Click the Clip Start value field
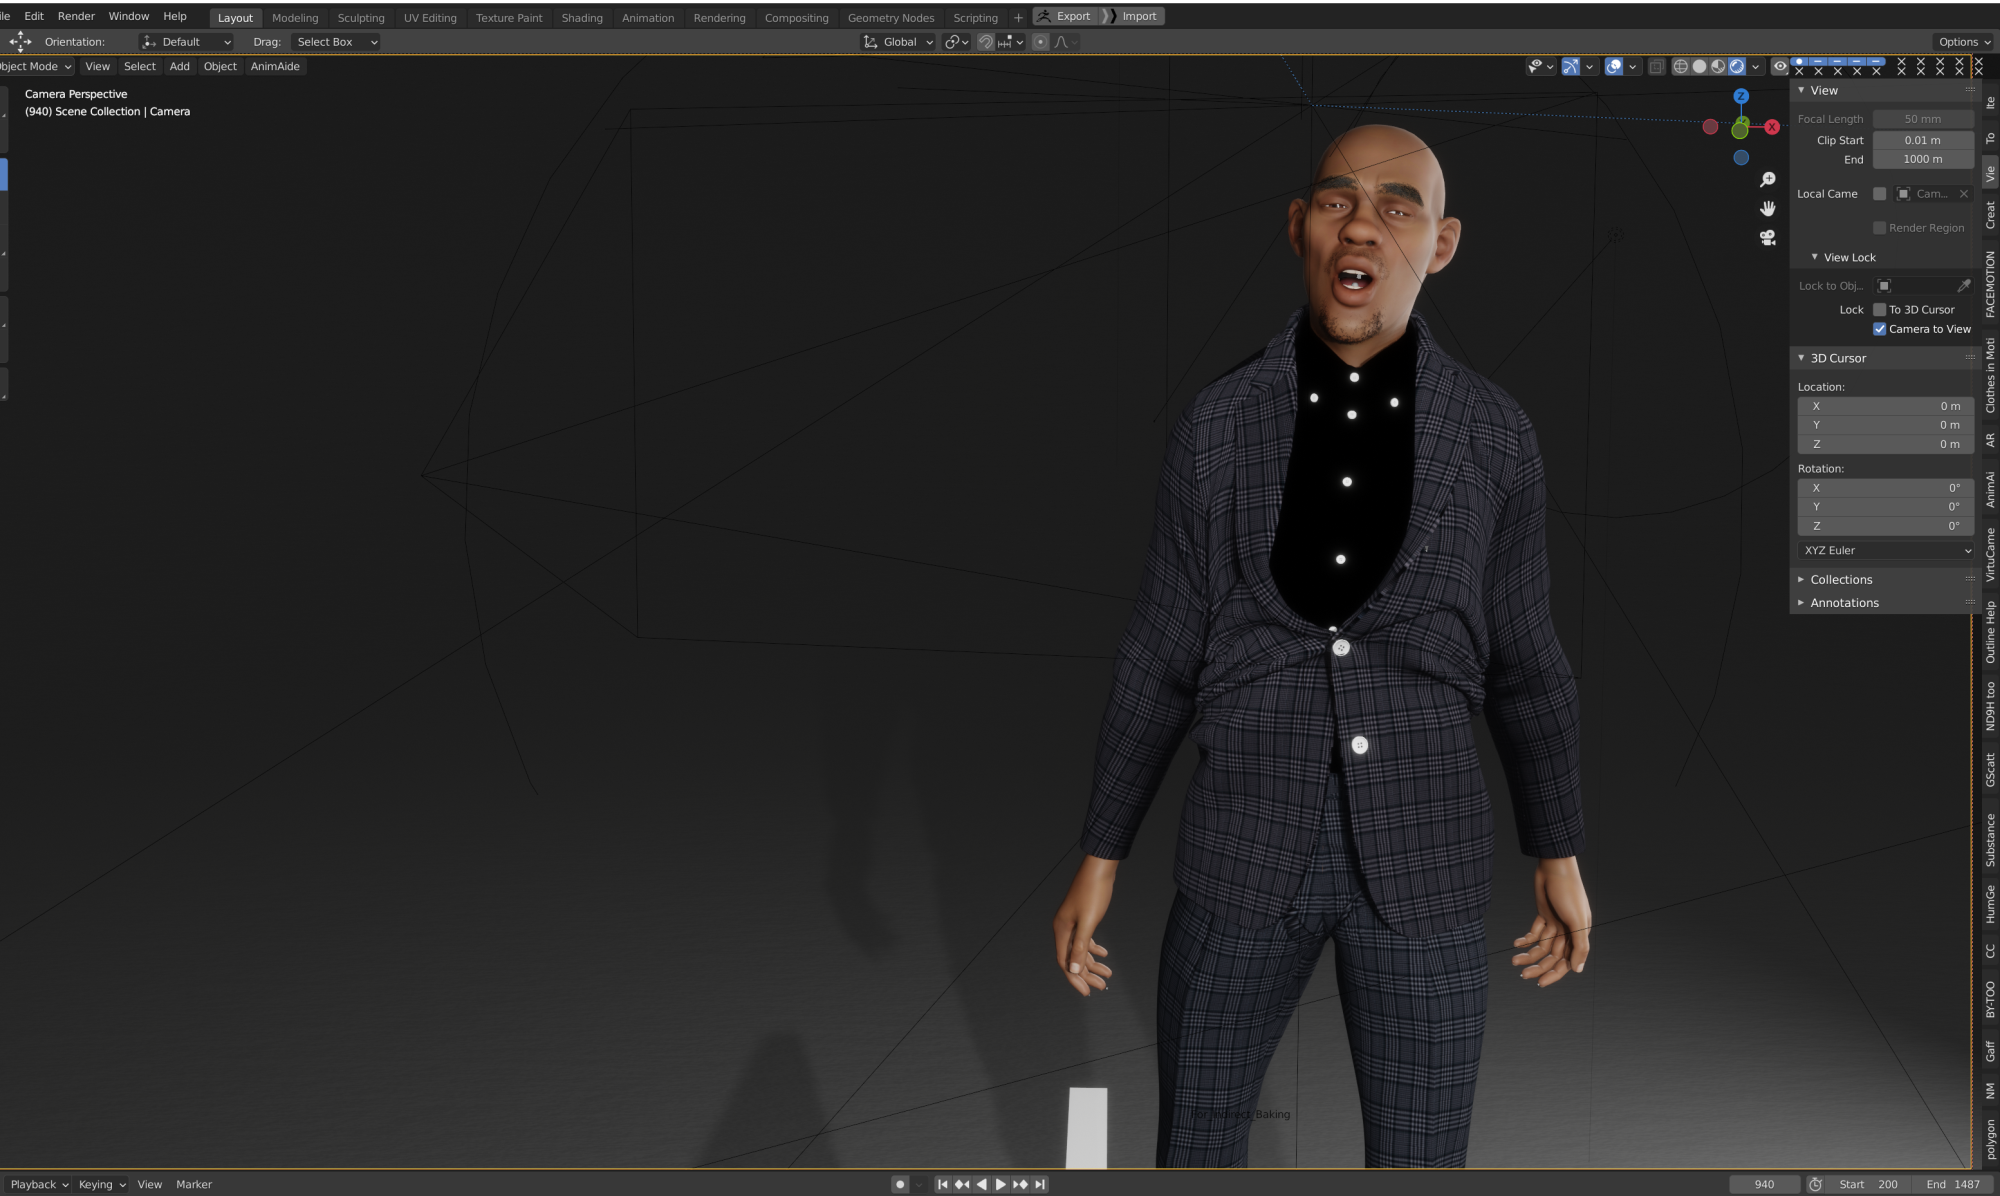The height and width of the screenshot is (1196, 2000). pos(1923,141)
